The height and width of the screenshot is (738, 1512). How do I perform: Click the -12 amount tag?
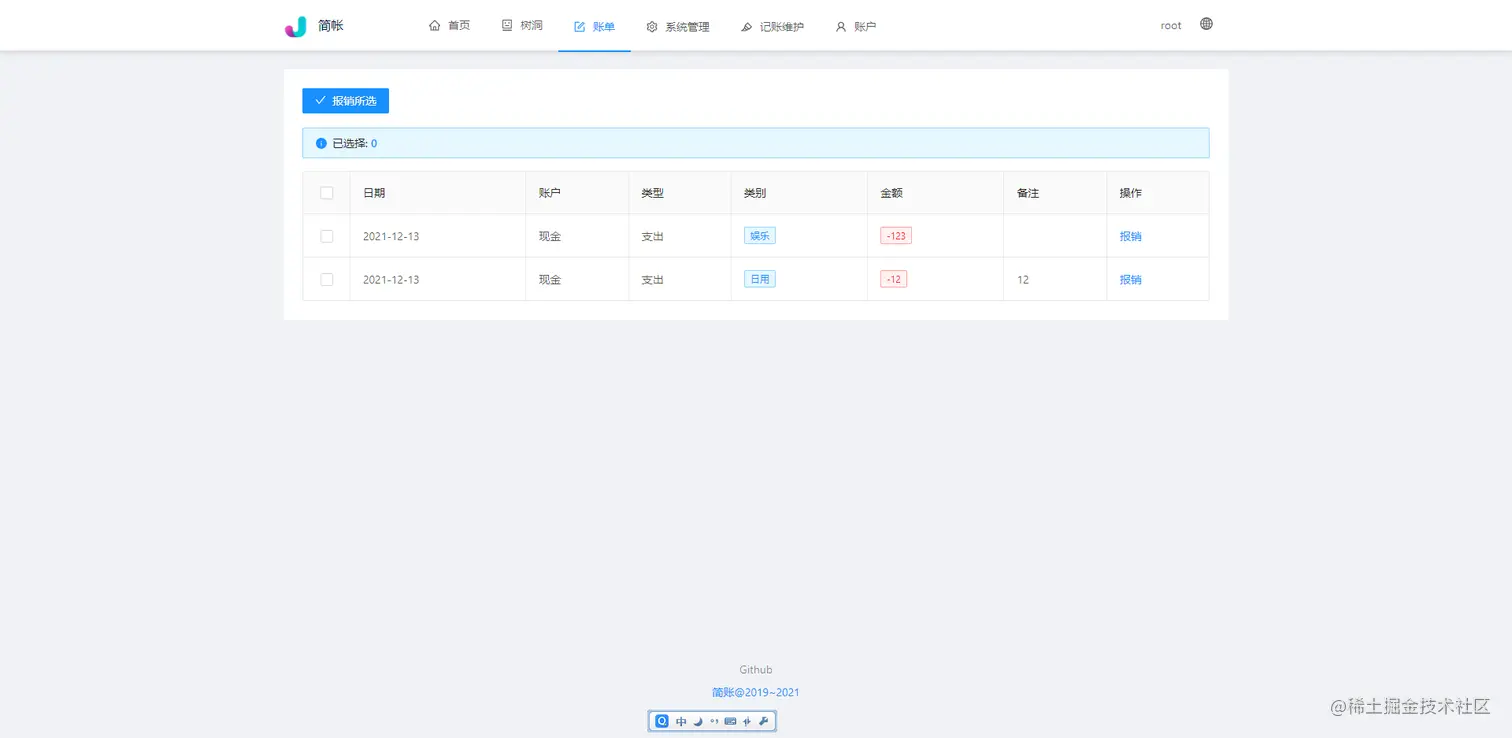[x=893, y=279]
